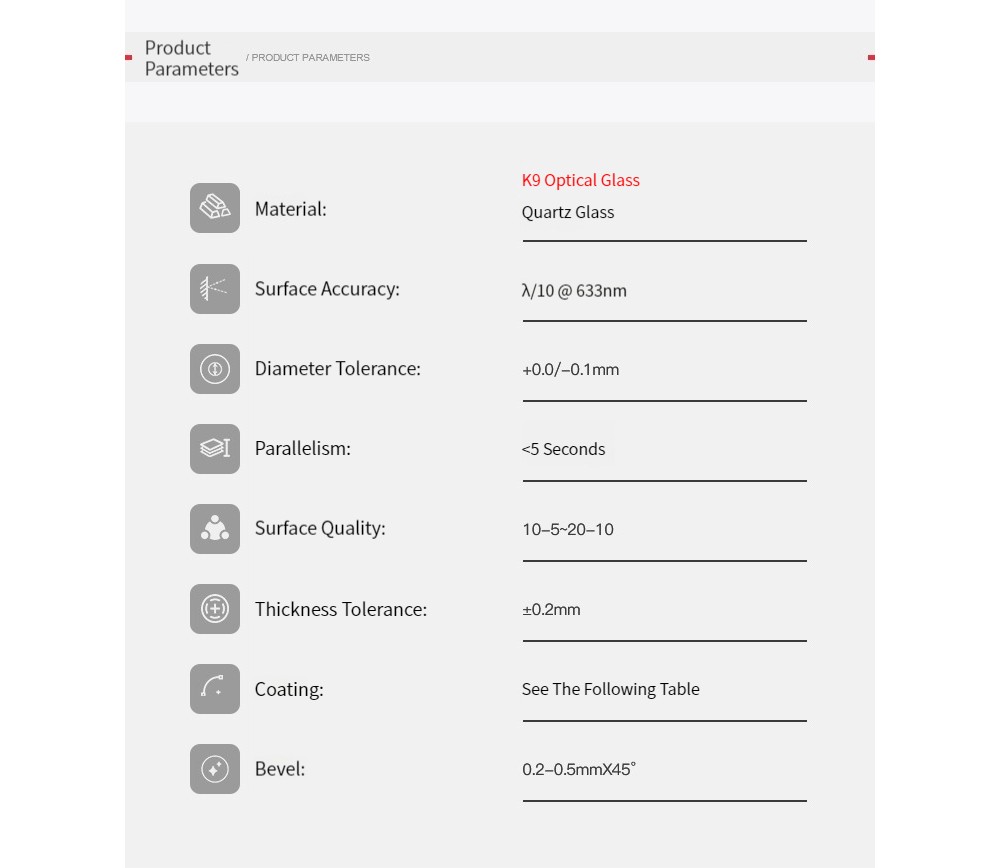This screenshot has height=868, width=1000.
Task: Click the Bevel sparkle icon
Action: click(215, 769)
